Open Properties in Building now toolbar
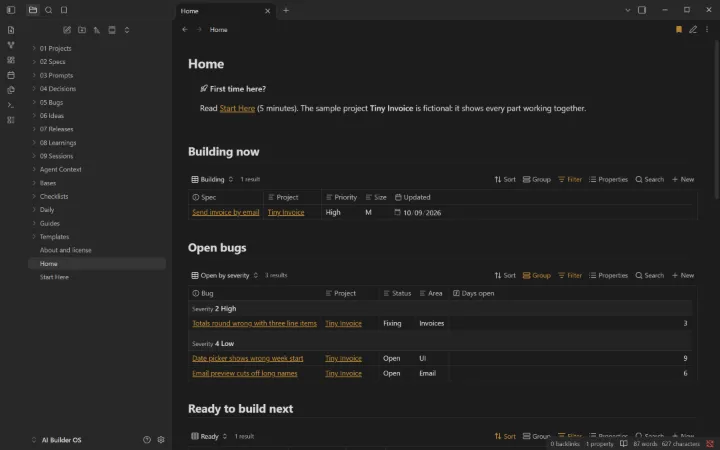The height and width of the screenshot is (450, 720). click(608, 179)
